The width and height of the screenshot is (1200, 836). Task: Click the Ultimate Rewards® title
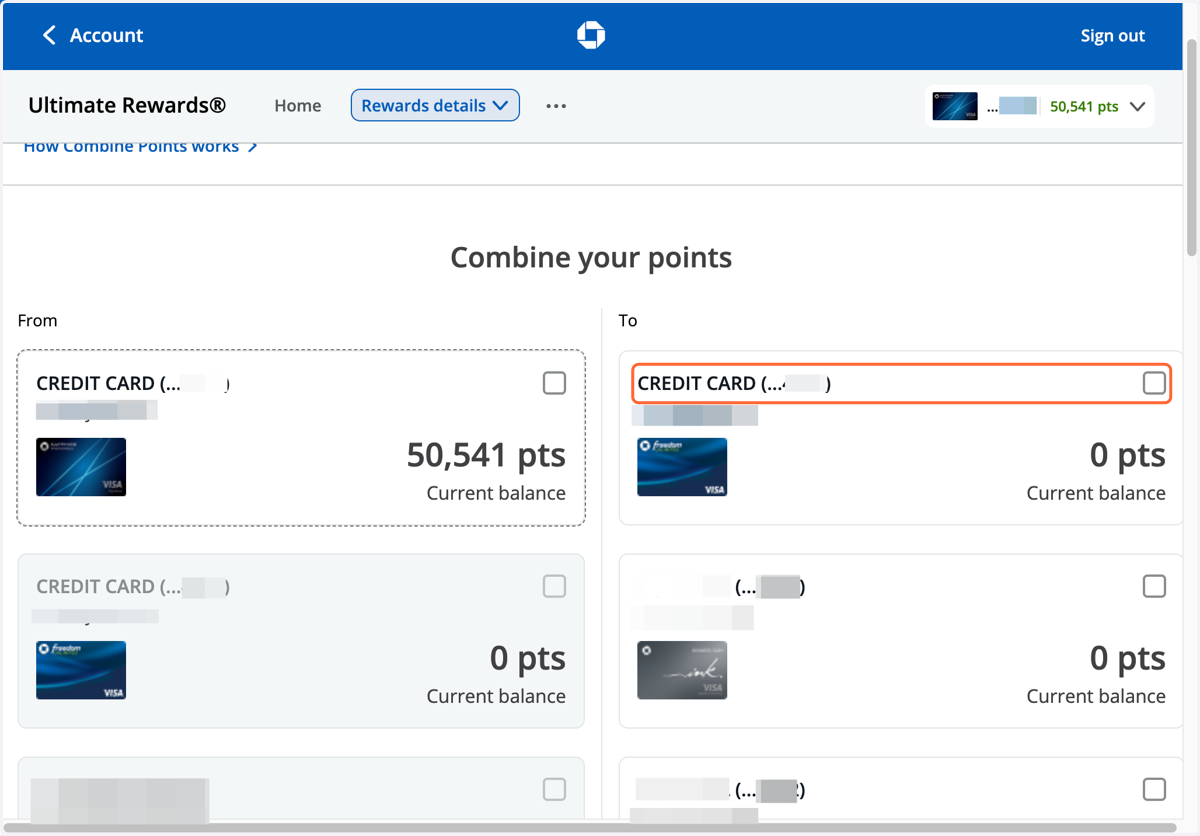[127, 105]
